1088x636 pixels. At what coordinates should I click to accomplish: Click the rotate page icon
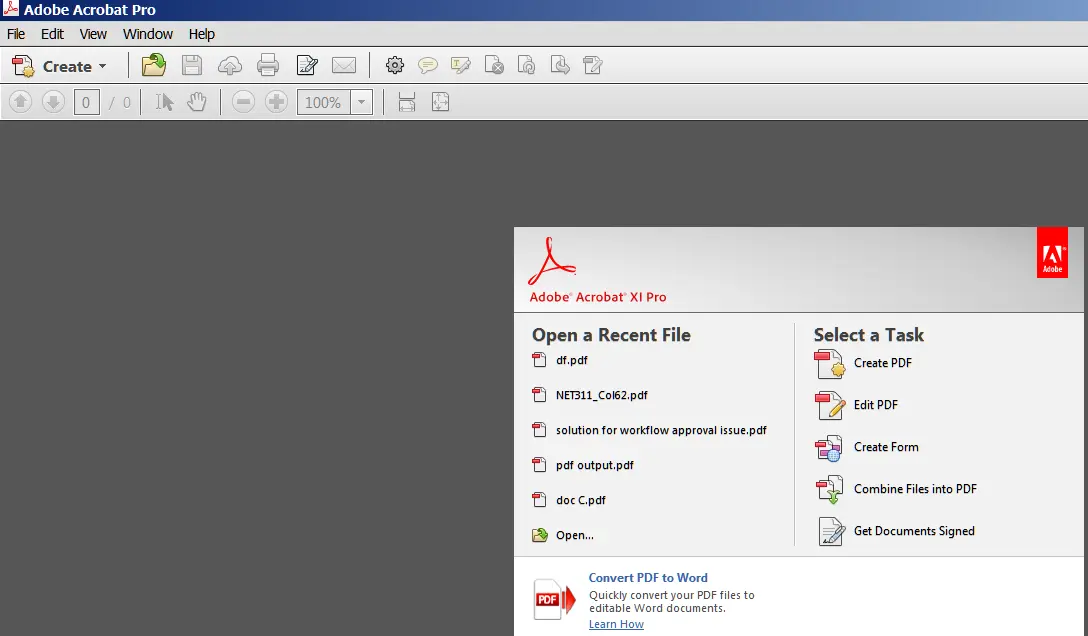pos(527,66)
